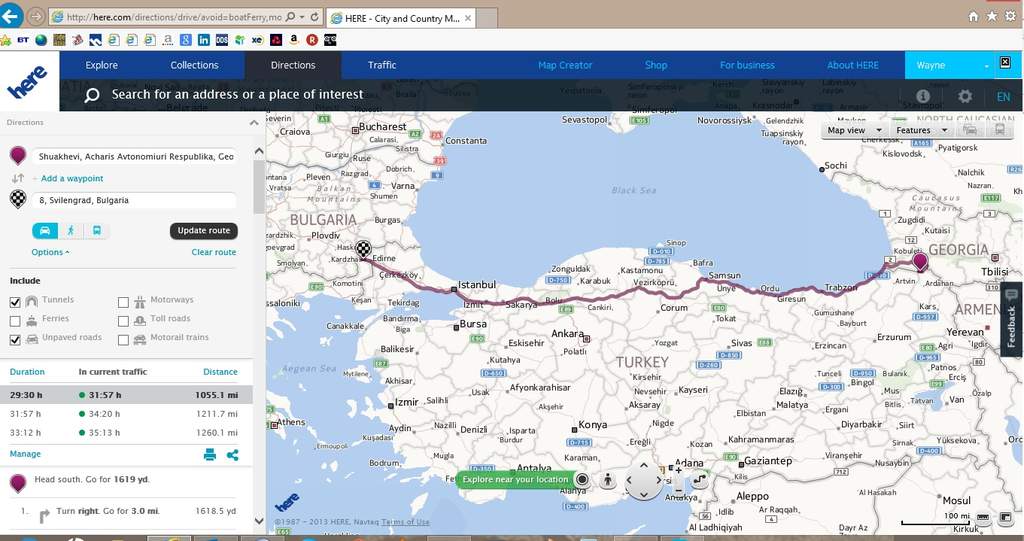Click the Update route button
The image size is (1024, 541).
pos(204,231)
